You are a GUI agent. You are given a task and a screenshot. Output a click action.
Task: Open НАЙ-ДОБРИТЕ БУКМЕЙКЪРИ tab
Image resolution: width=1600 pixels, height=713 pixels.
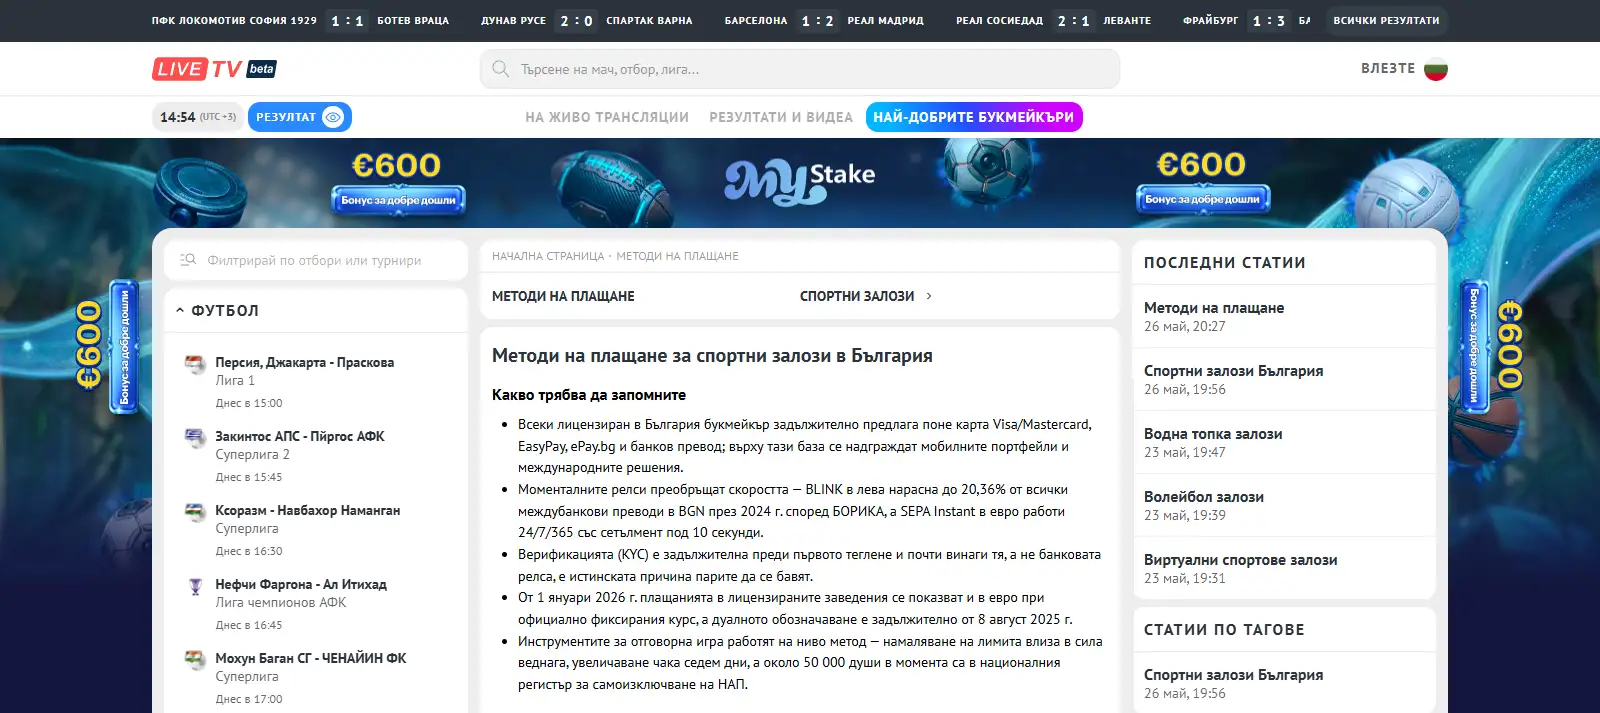(974, 117)
